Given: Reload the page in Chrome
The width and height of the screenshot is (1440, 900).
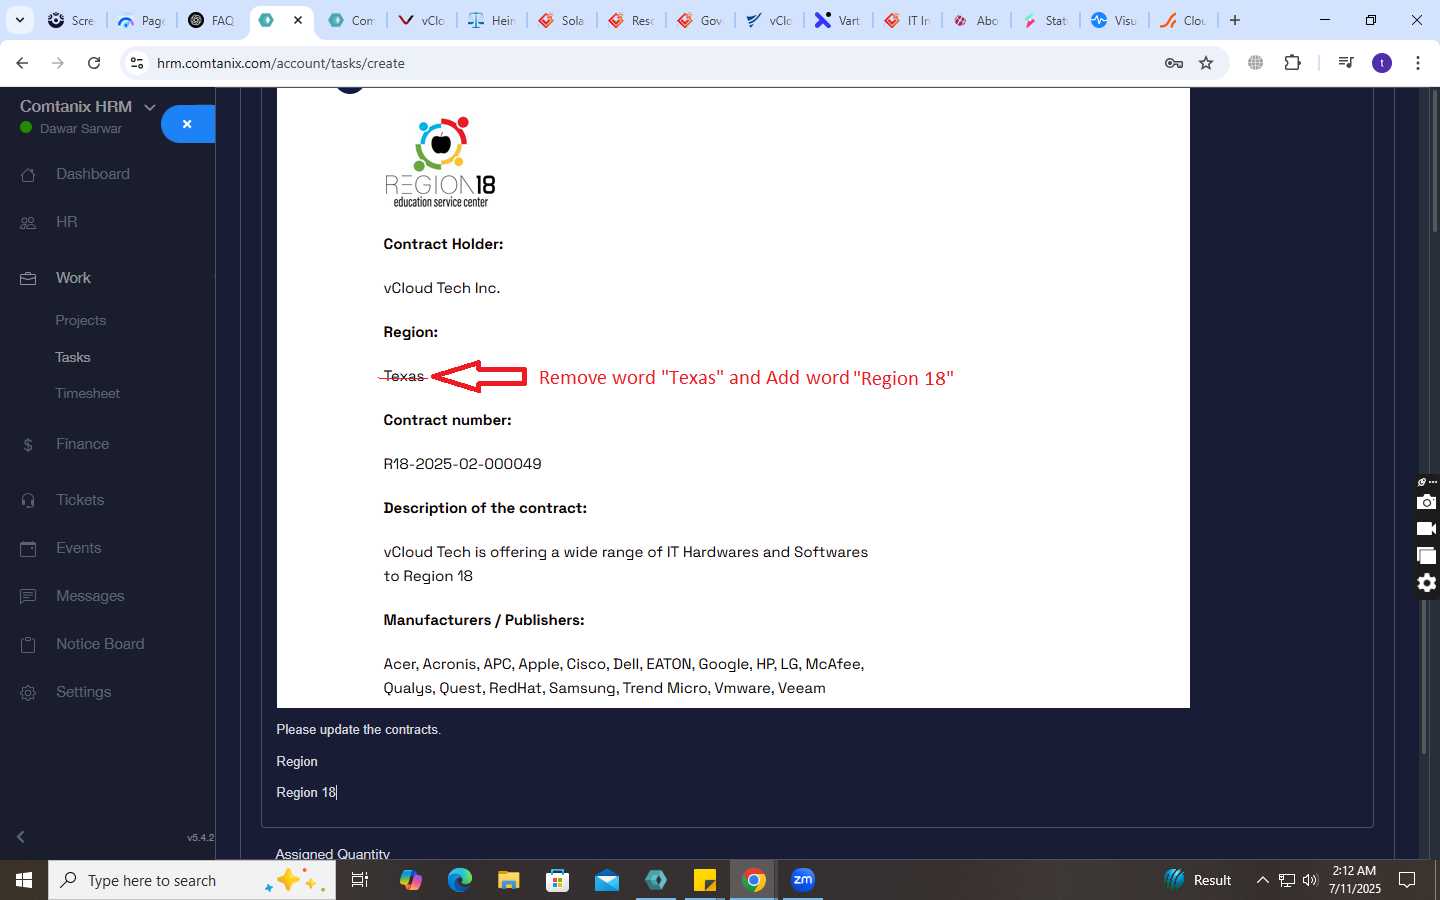Looking at the screenshot, I should pos(94,63).
